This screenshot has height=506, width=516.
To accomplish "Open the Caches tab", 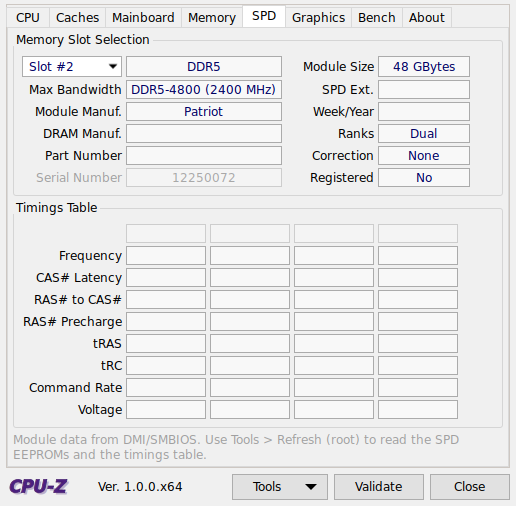I will tap(77, 18).
